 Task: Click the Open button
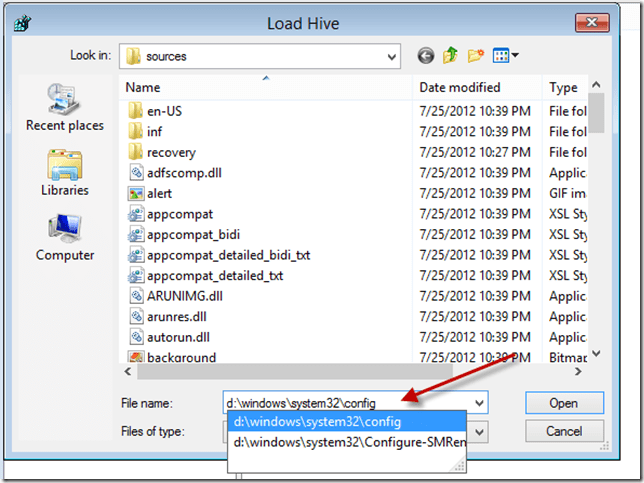564,403
